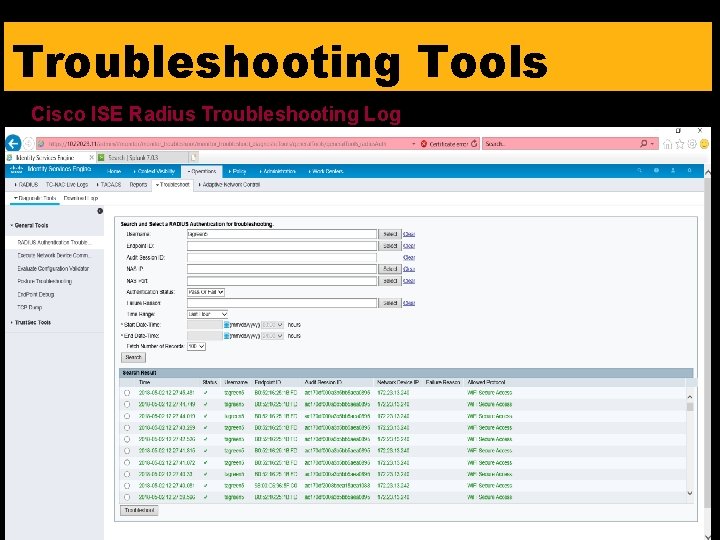720x540 pixels.
Task: Collapse sidebar using the round dark icon
Action: [100, 211]
